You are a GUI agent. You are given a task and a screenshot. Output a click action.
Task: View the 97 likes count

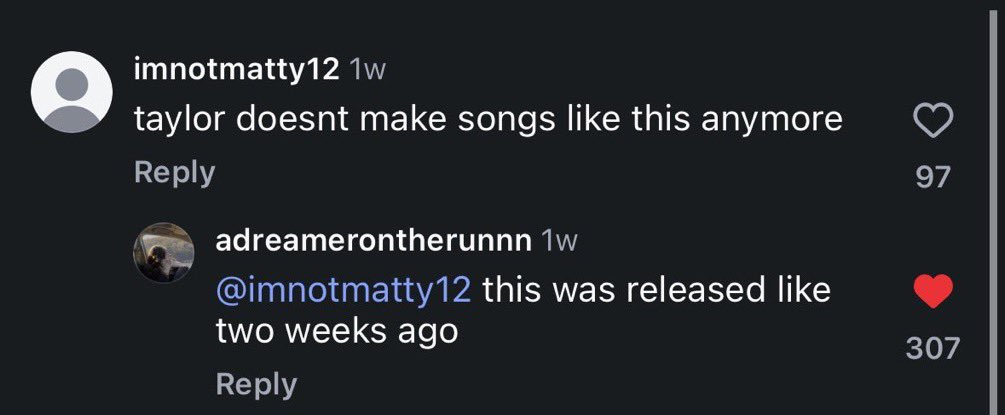933,176
